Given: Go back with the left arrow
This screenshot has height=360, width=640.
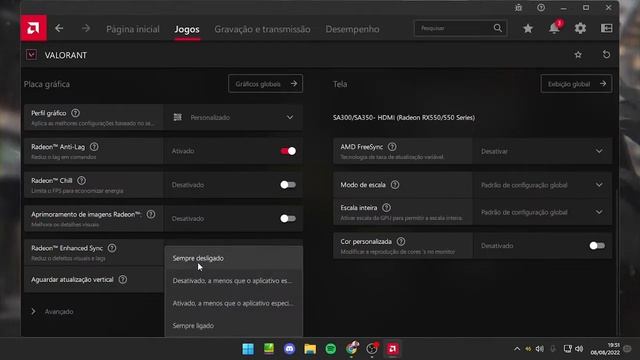Looking at the screenshot, I should click(59, 28).
